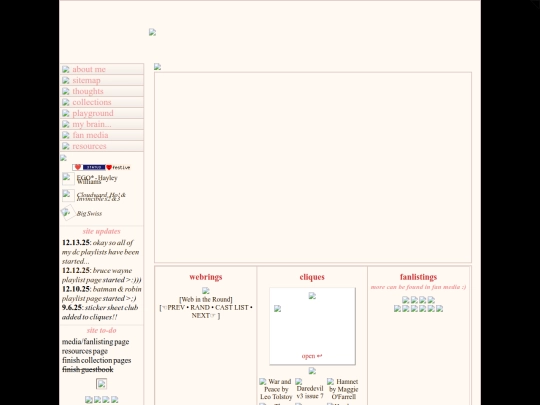Click the finish collection pages to-do item
This screenshot has height=405, width=540.
tap(96, 360)
